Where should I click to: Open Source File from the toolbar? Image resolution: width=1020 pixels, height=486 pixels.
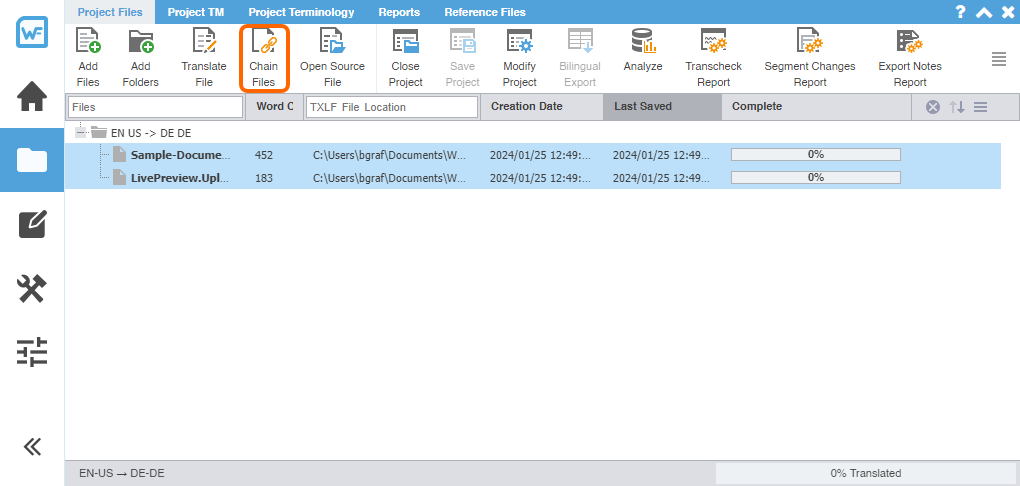[332, 43]
